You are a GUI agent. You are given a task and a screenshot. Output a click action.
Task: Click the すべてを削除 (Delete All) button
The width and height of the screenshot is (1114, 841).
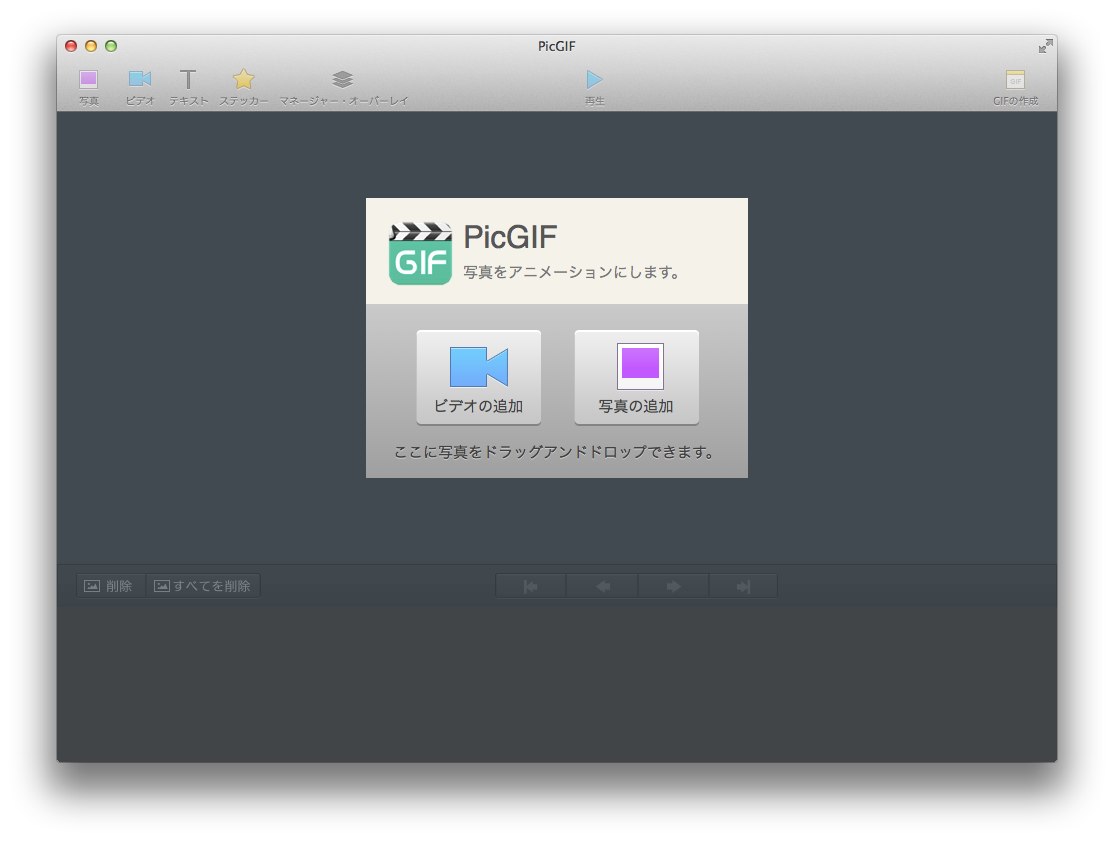203,586
